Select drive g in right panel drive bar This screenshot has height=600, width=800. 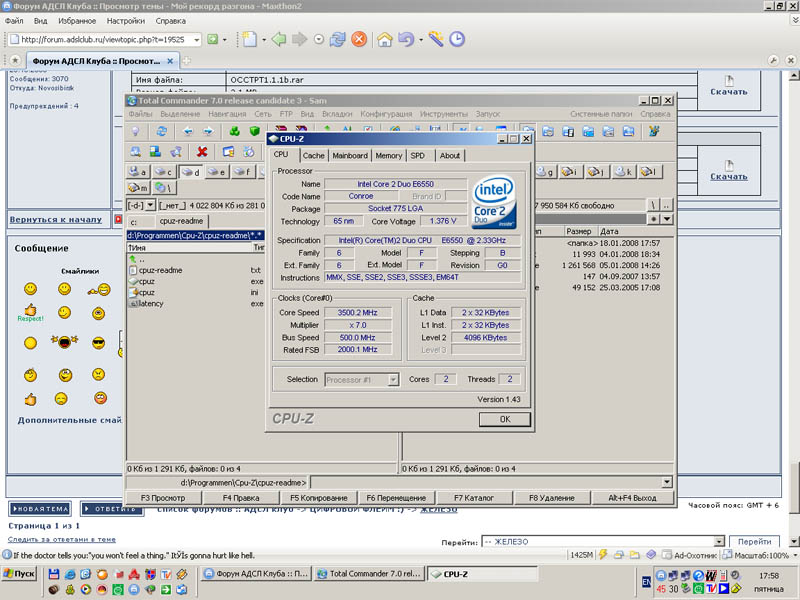pos(545,172)
